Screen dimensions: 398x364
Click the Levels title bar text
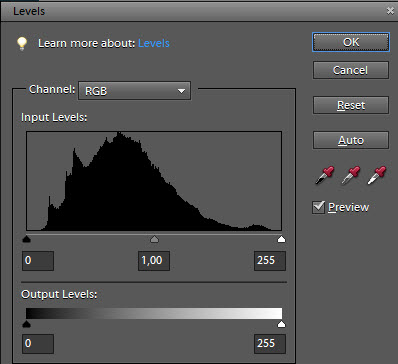(29, 11)
